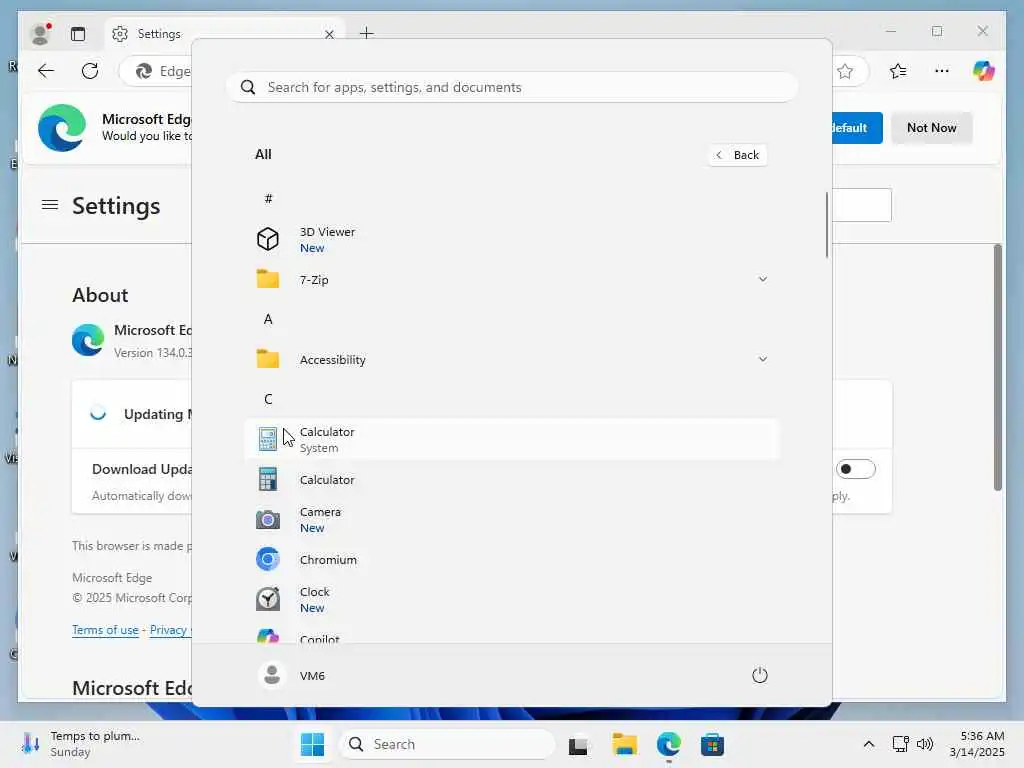Viewport: 1024px width, 768px height.
Task: Click Not Now on the Edge prompt
Action: (931, 127)
